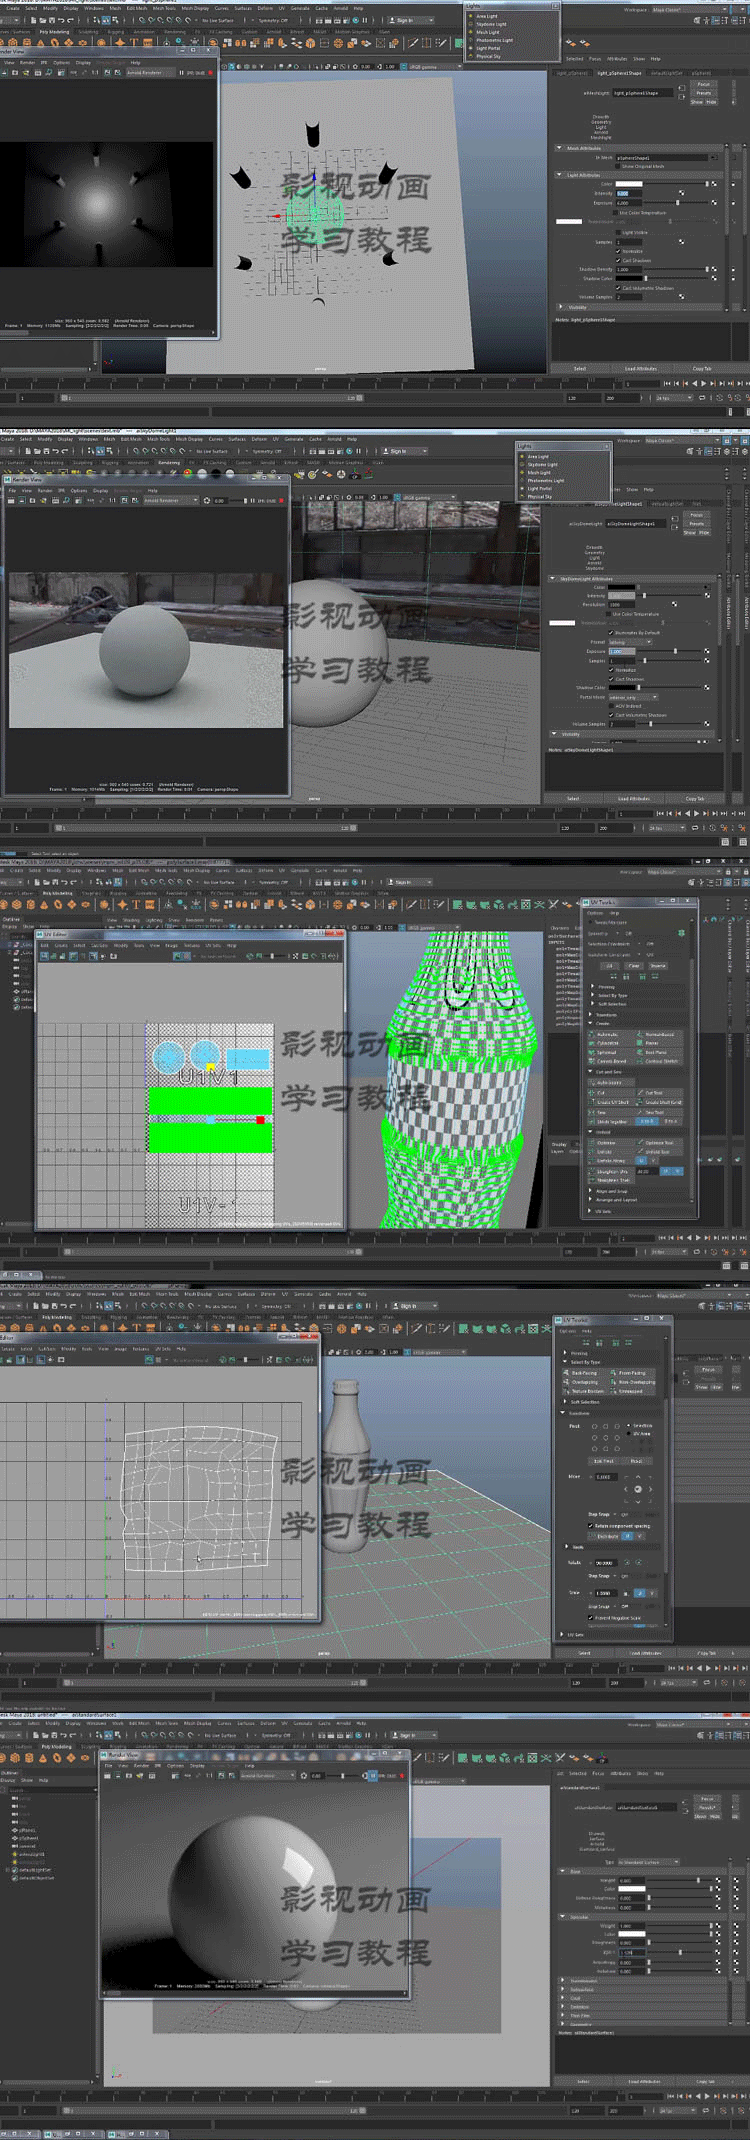Viewport: 750px width, 2140px height.
Task: Expand the Arrange and Layout section
Action: tap(591, 1200)
